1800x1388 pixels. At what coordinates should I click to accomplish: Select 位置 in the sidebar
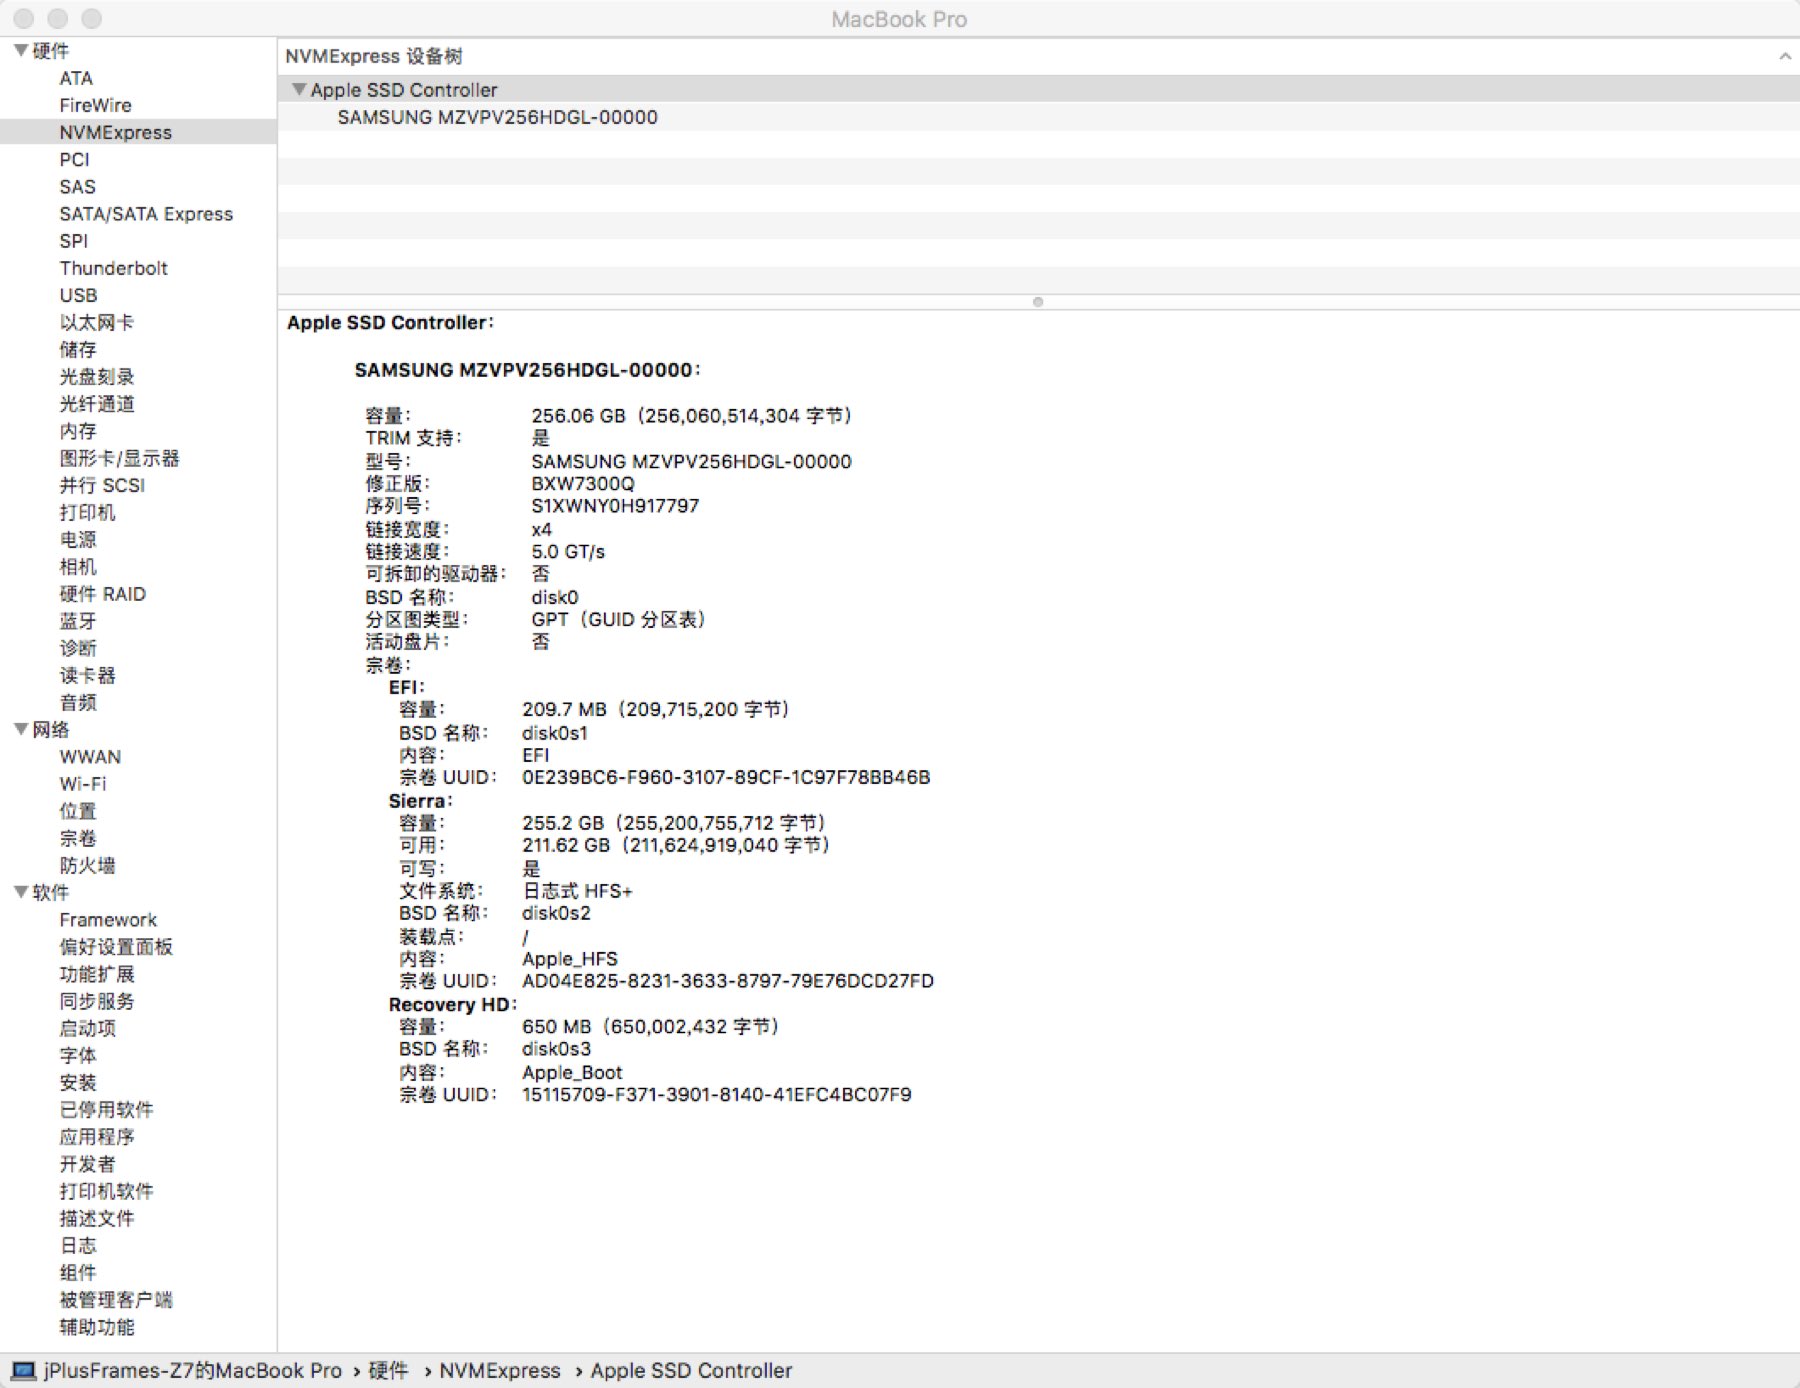pyautogui.click(x=78, y=811)
